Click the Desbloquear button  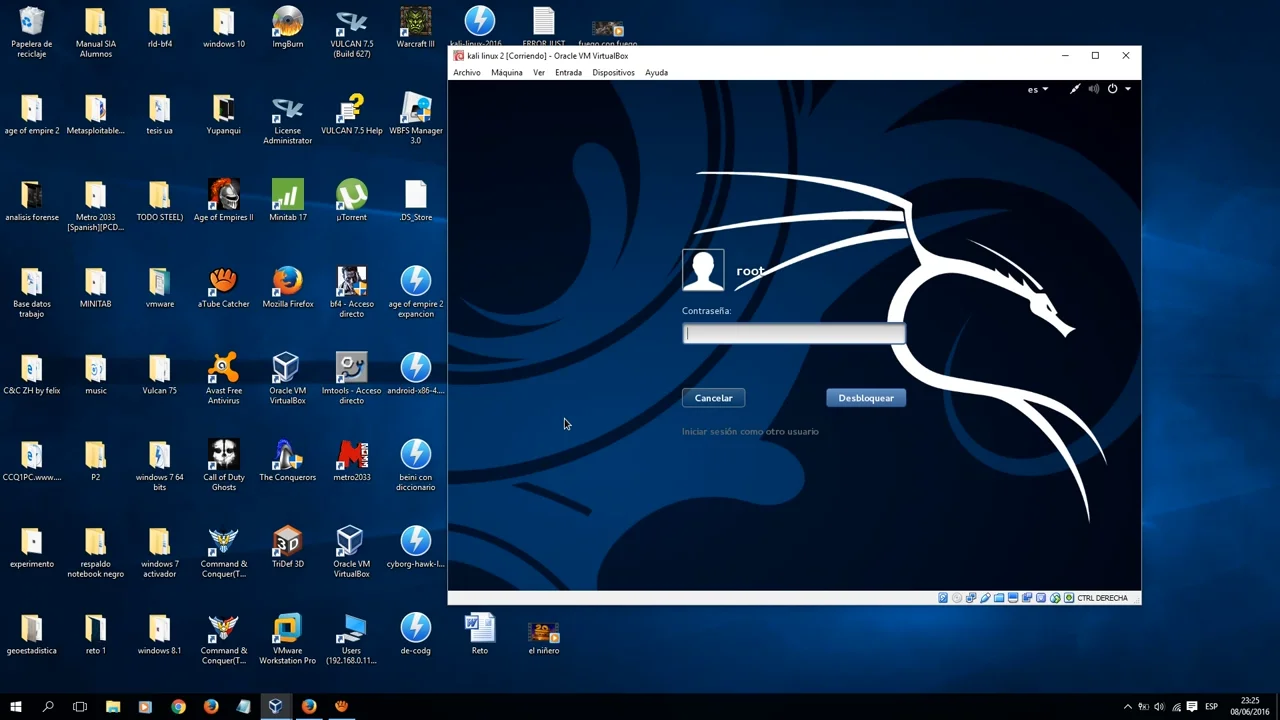click(x=866, y=398)
